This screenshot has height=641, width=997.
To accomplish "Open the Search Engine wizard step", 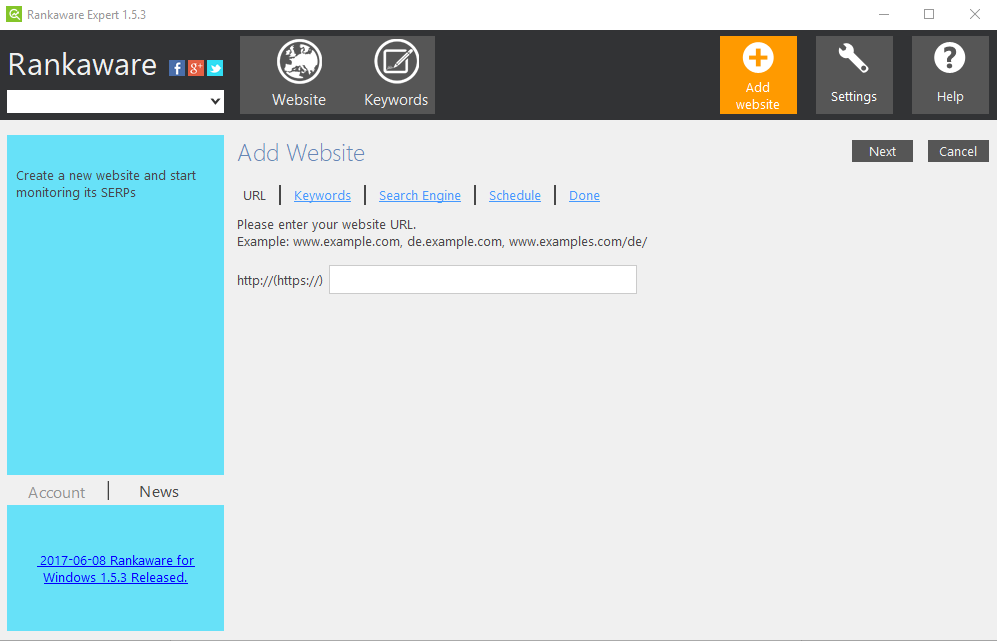I will click(x=419, y=195).
